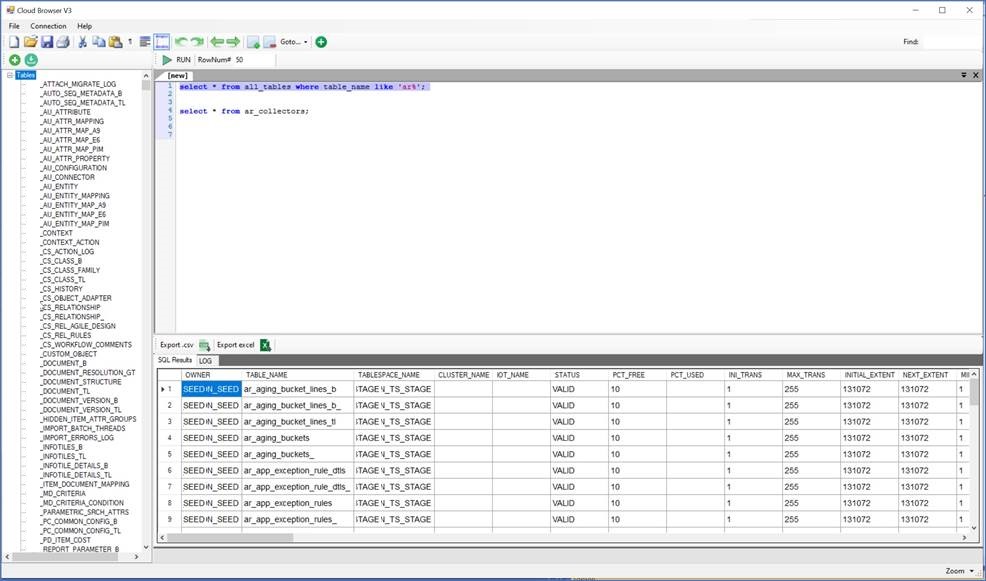
Task: Click the Excel icon beside Export excel
Action: coord(266,345)
